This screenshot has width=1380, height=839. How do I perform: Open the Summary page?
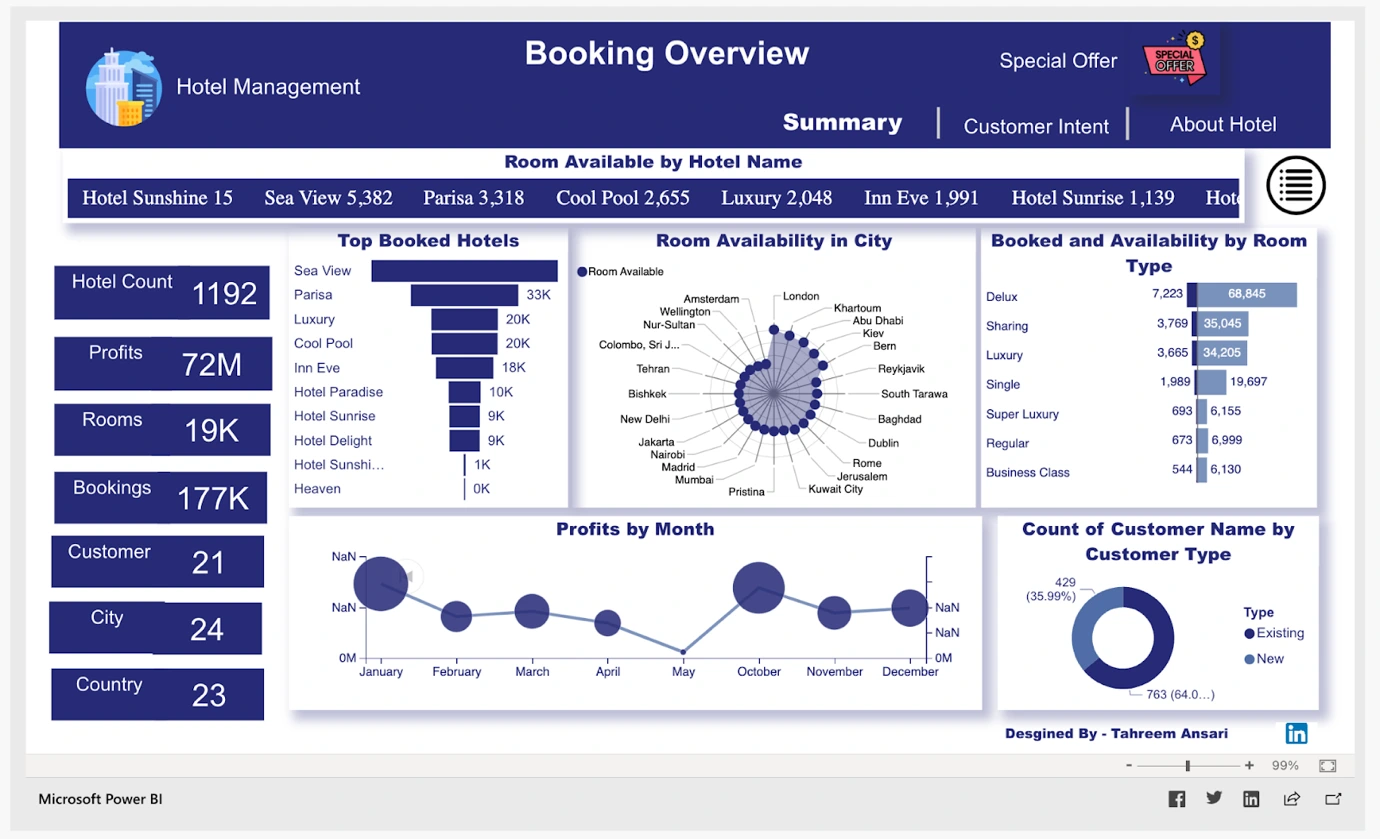[x=842, y=122]
